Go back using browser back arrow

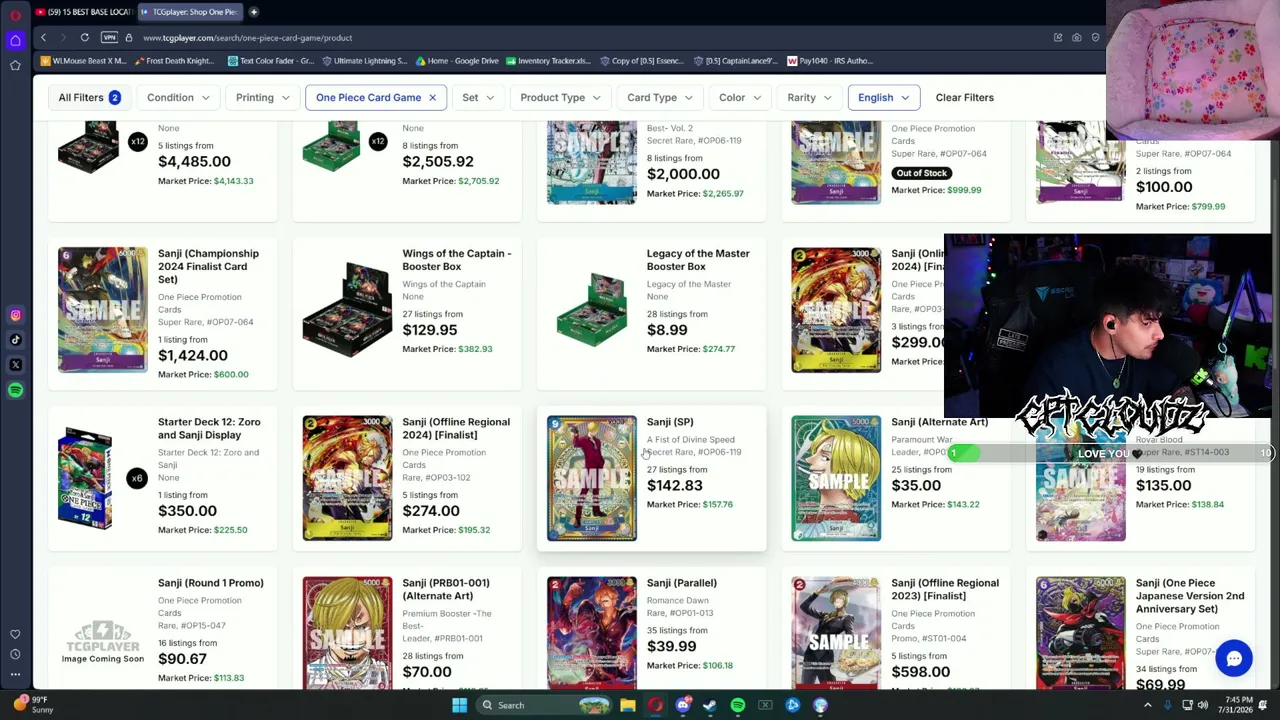(43, 38)
